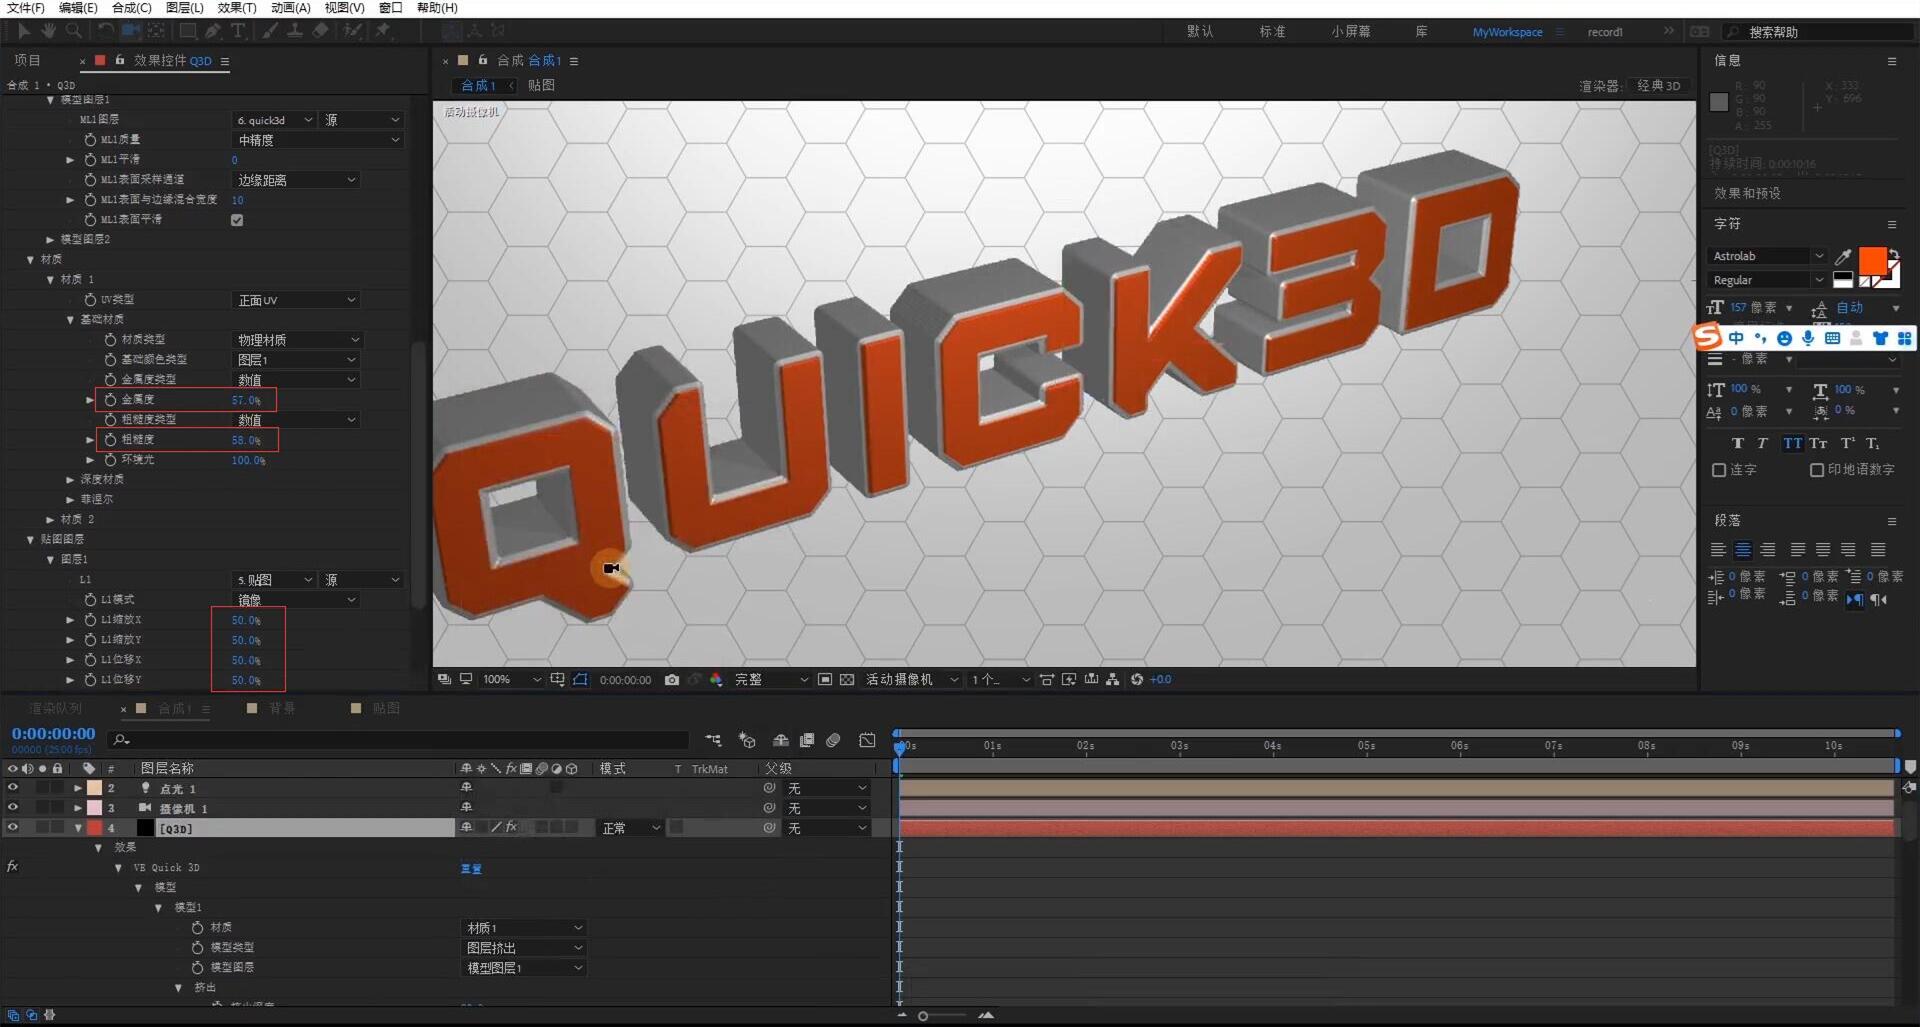Take a snapshot with the camera icon

tap(672, 679)
